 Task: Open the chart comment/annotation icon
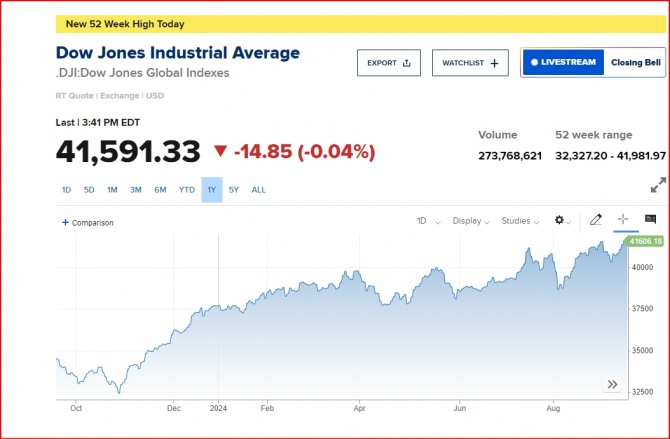tap(650, 220)
